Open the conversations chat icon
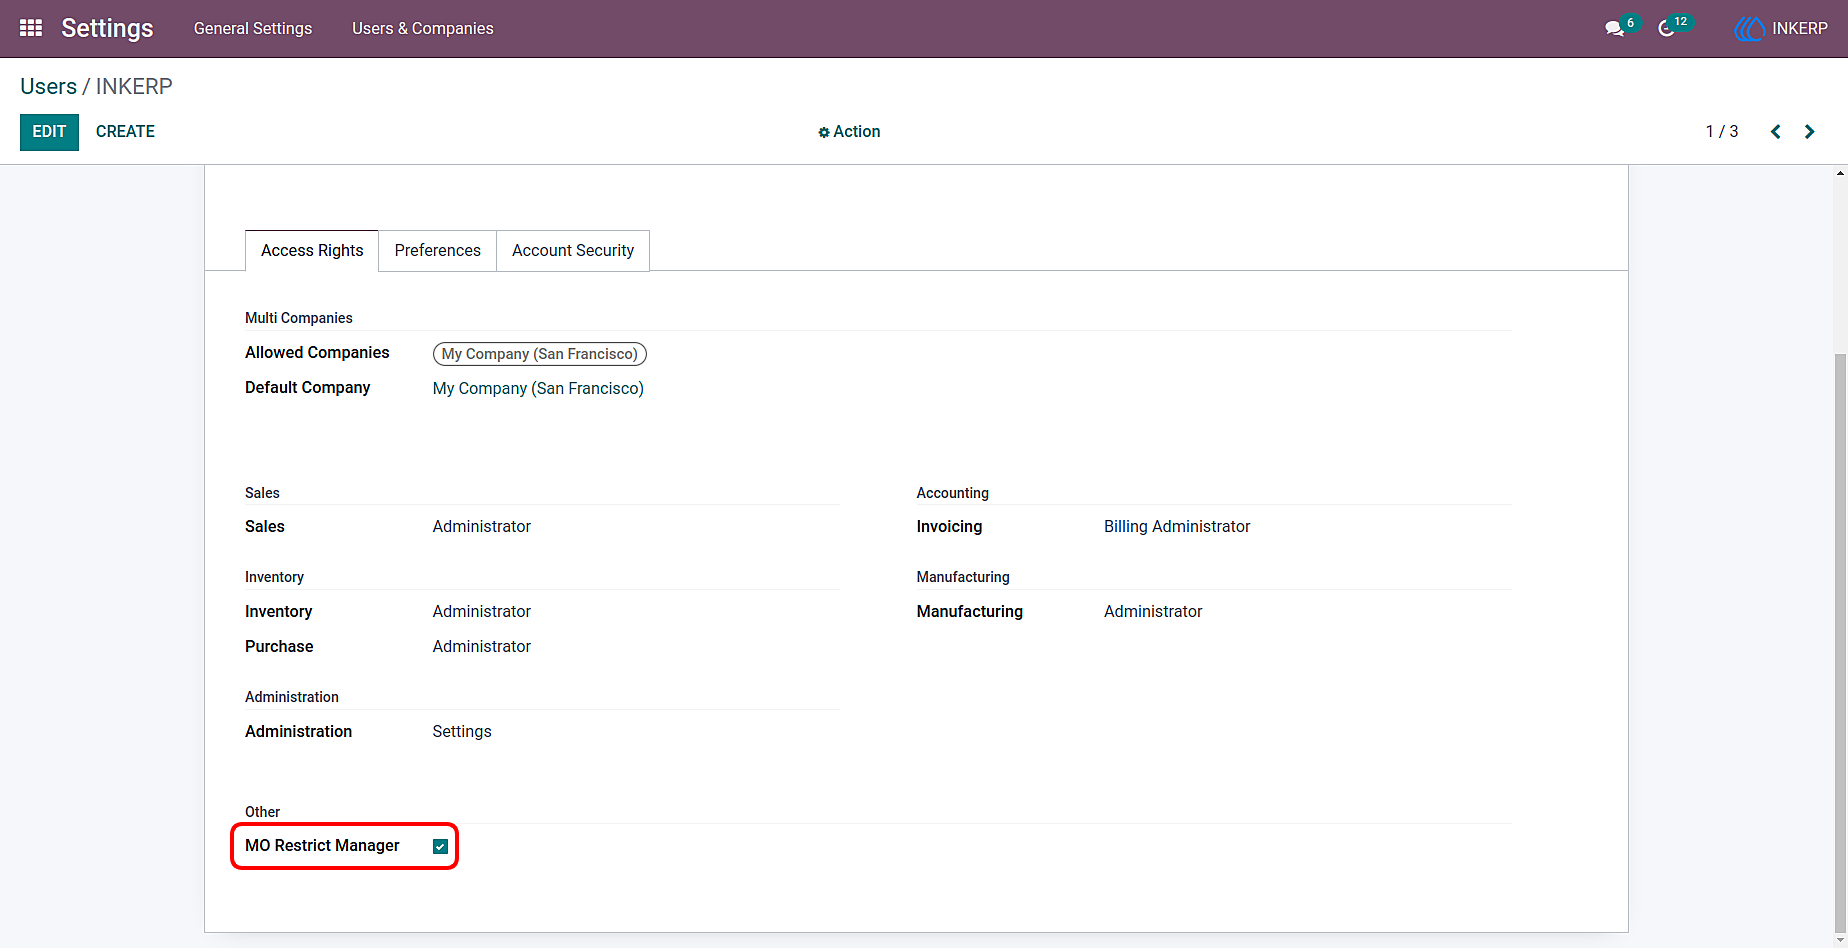 click(1614, 29)
